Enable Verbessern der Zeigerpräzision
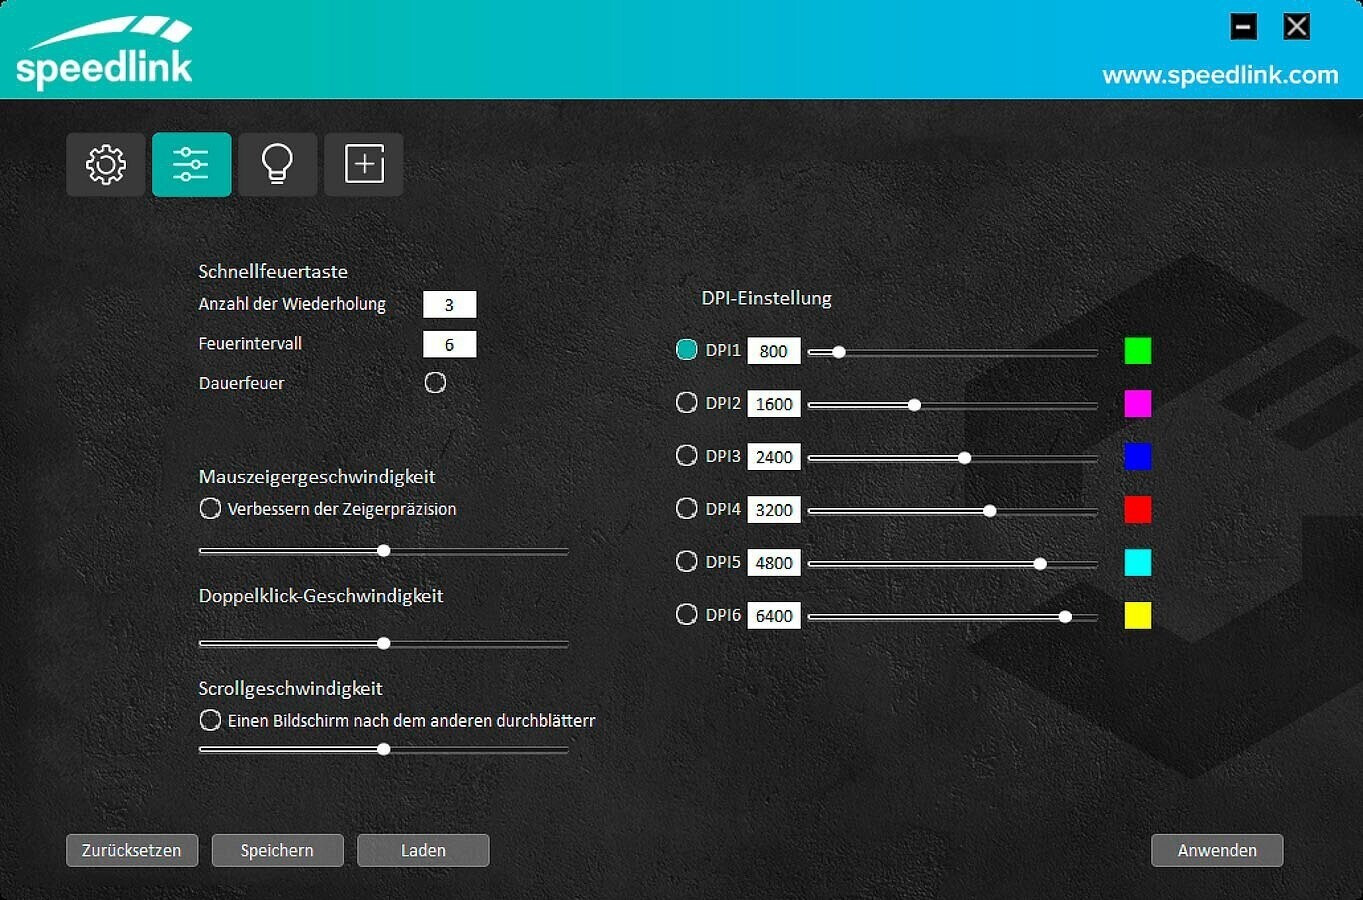This screenshot has height=900, width=1363. point(210,509)
